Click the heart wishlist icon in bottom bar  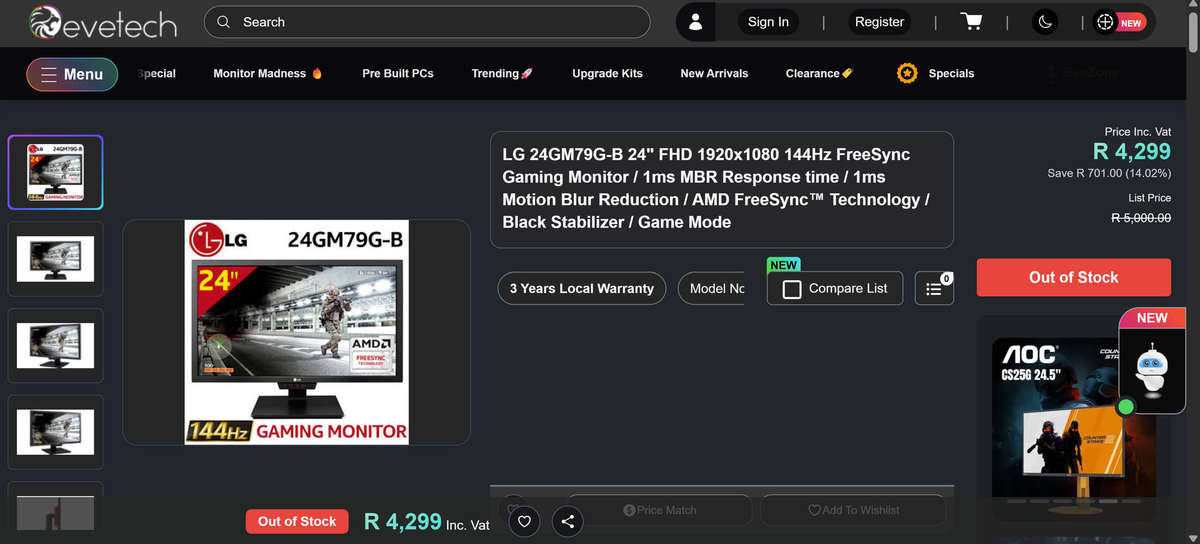pos(525,521)
